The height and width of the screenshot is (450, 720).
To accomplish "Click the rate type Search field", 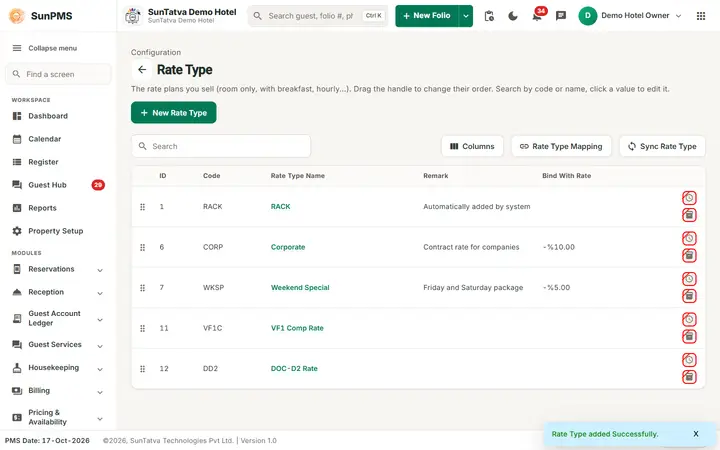I will tap(221, 146).
